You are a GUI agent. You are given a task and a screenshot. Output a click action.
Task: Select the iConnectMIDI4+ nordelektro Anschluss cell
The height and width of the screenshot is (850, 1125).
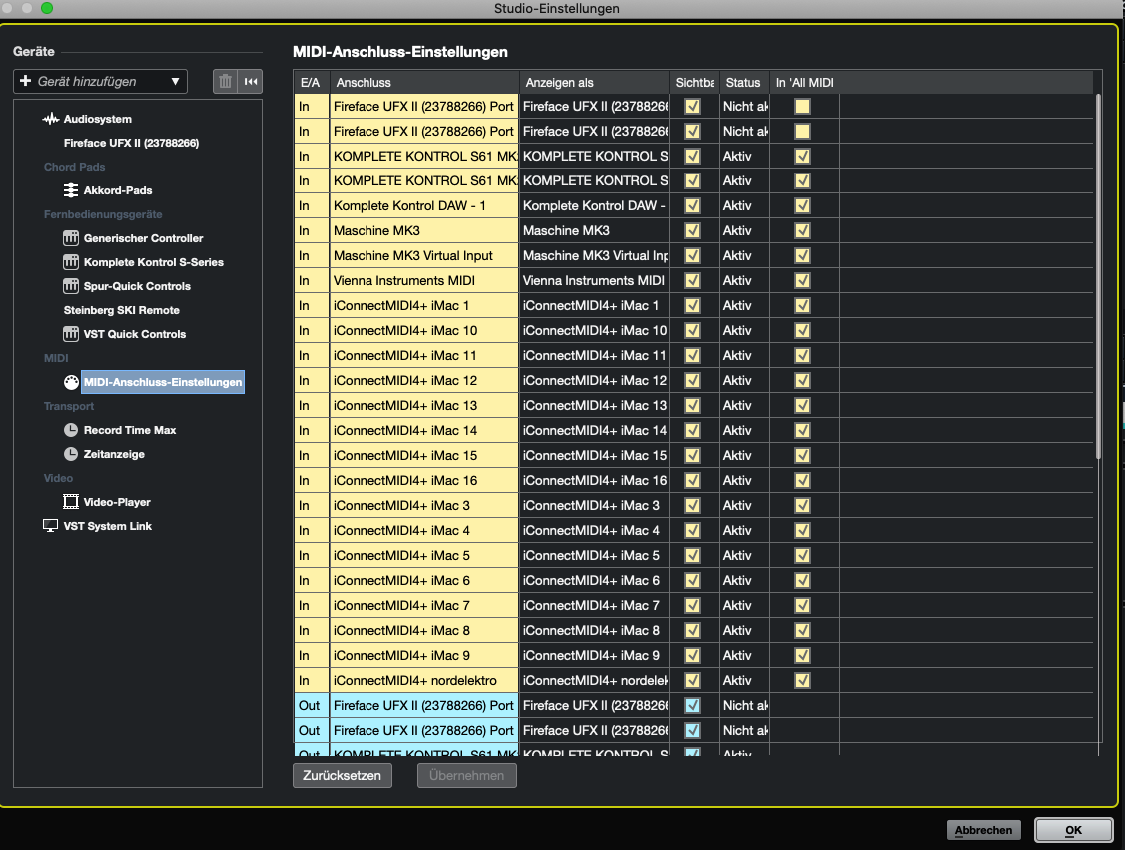(x=424, y=681)
